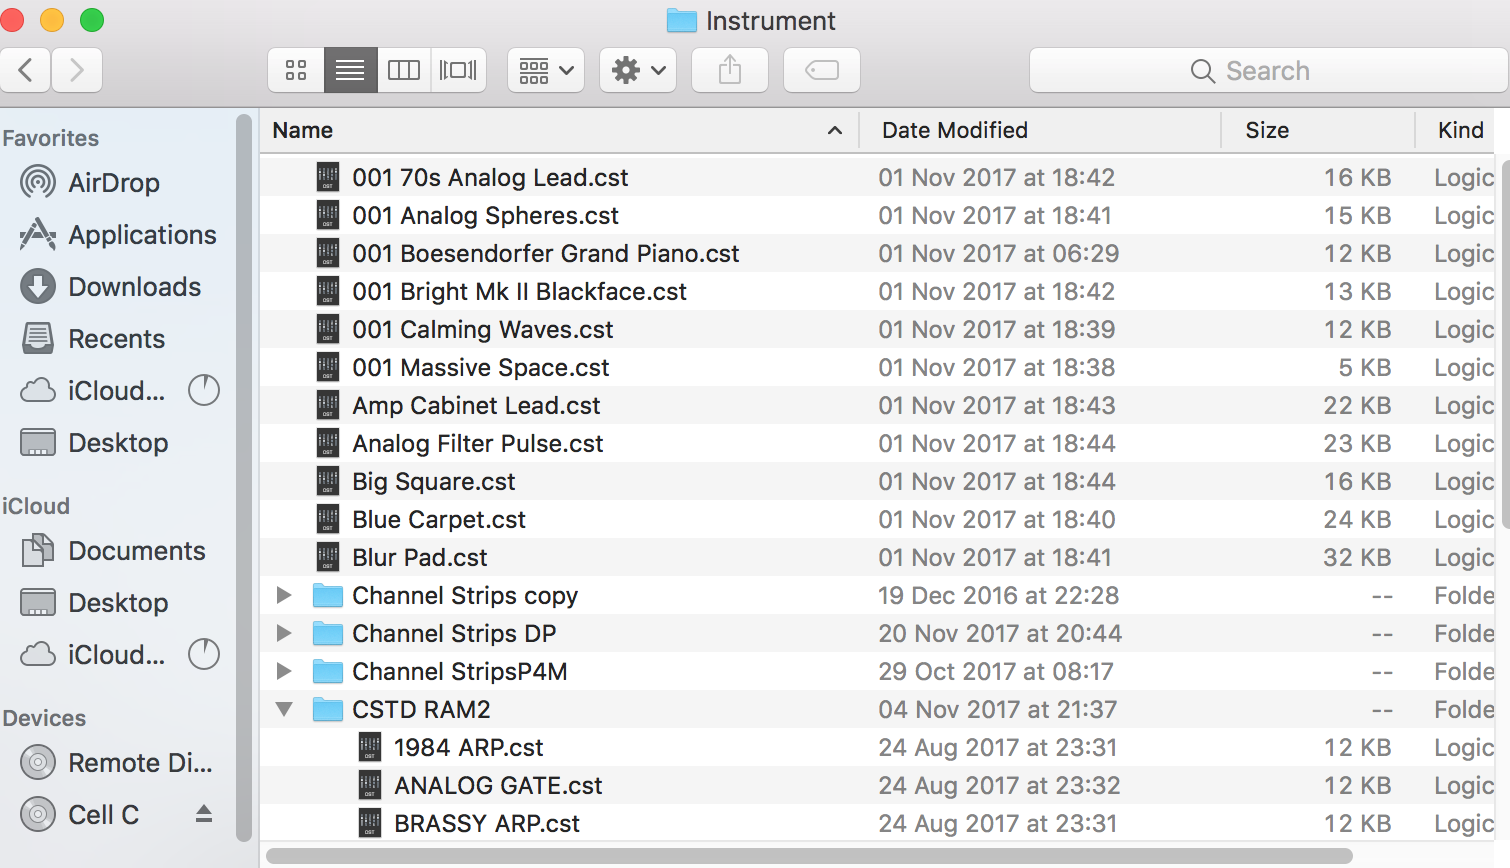Collapse the CSTD RAM2 folder

284,709
